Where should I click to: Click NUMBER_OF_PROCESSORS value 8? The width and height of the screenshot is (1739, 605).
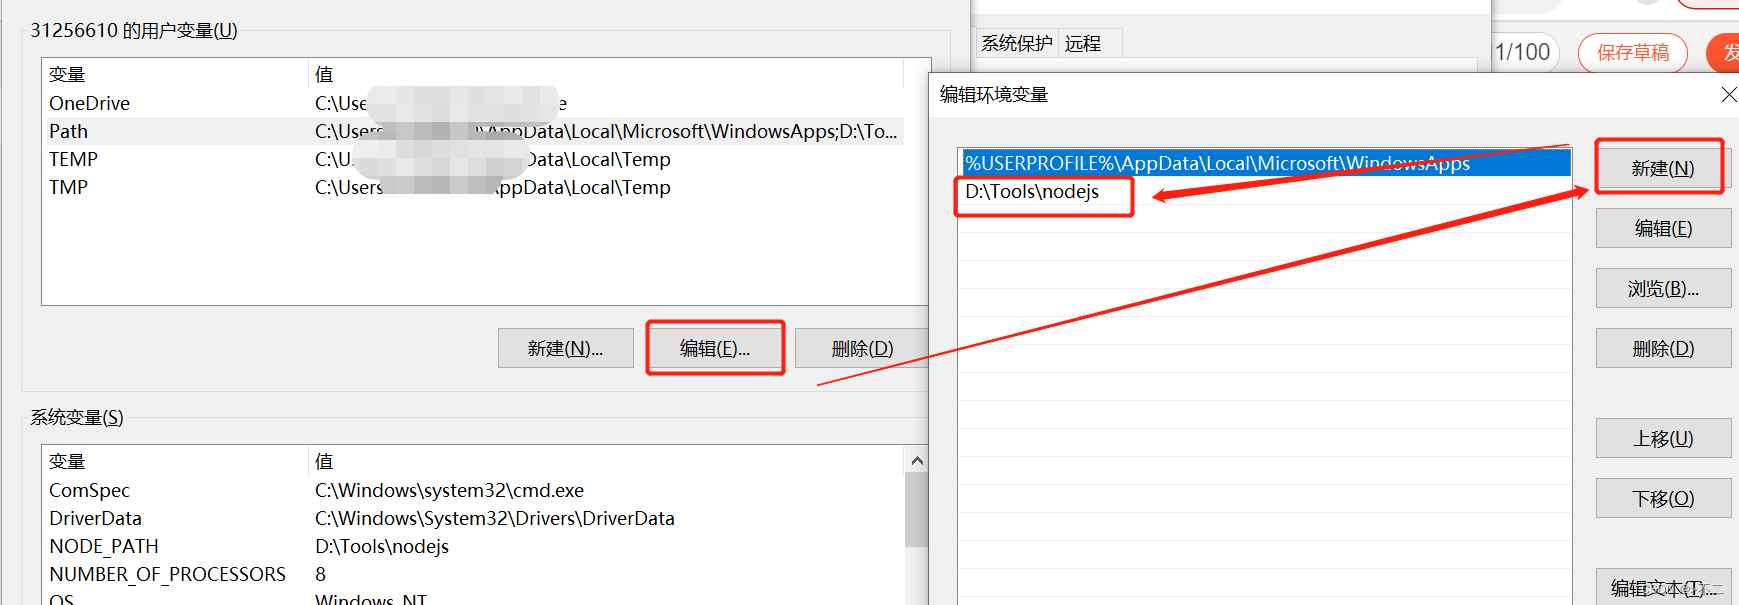point(320,574)
